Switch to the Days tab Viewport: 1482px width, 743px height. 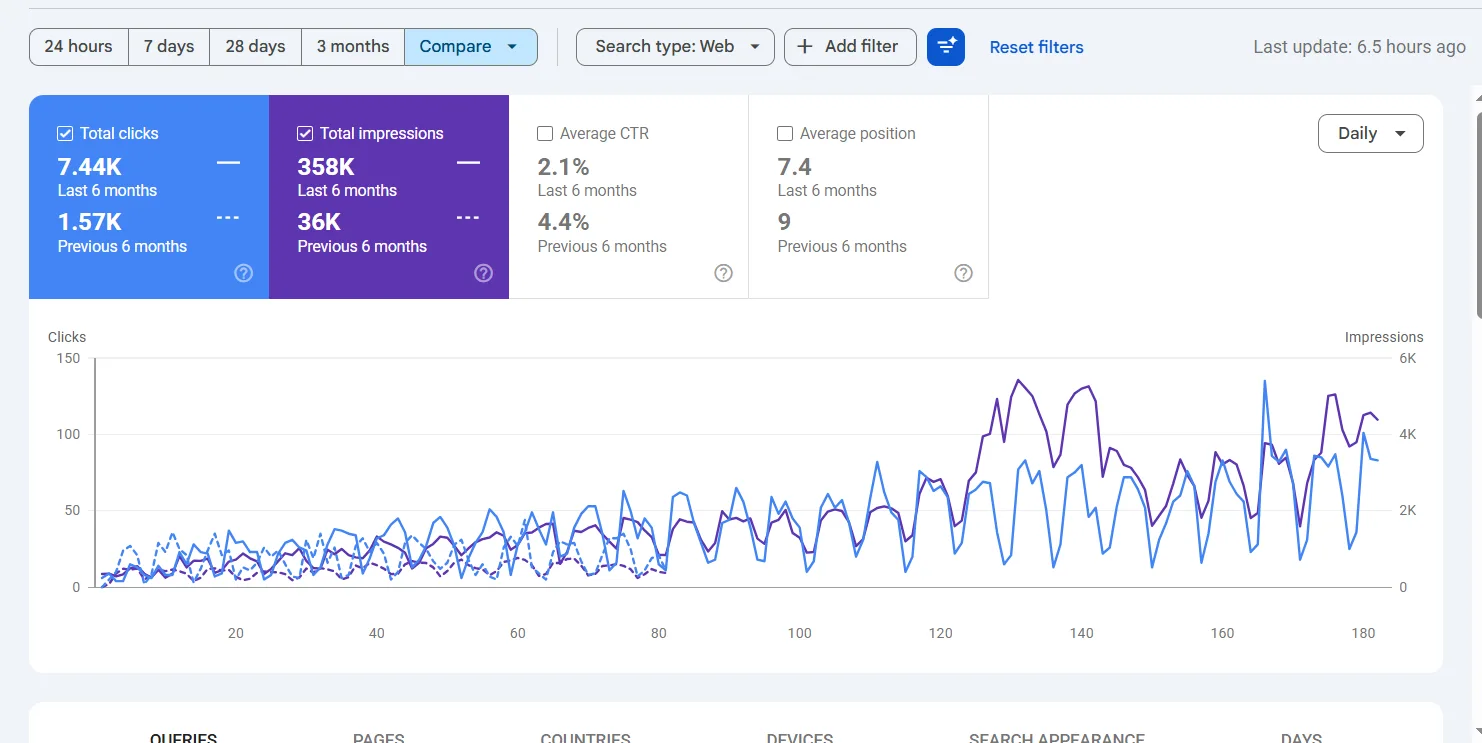click(x=1301, y=738)
